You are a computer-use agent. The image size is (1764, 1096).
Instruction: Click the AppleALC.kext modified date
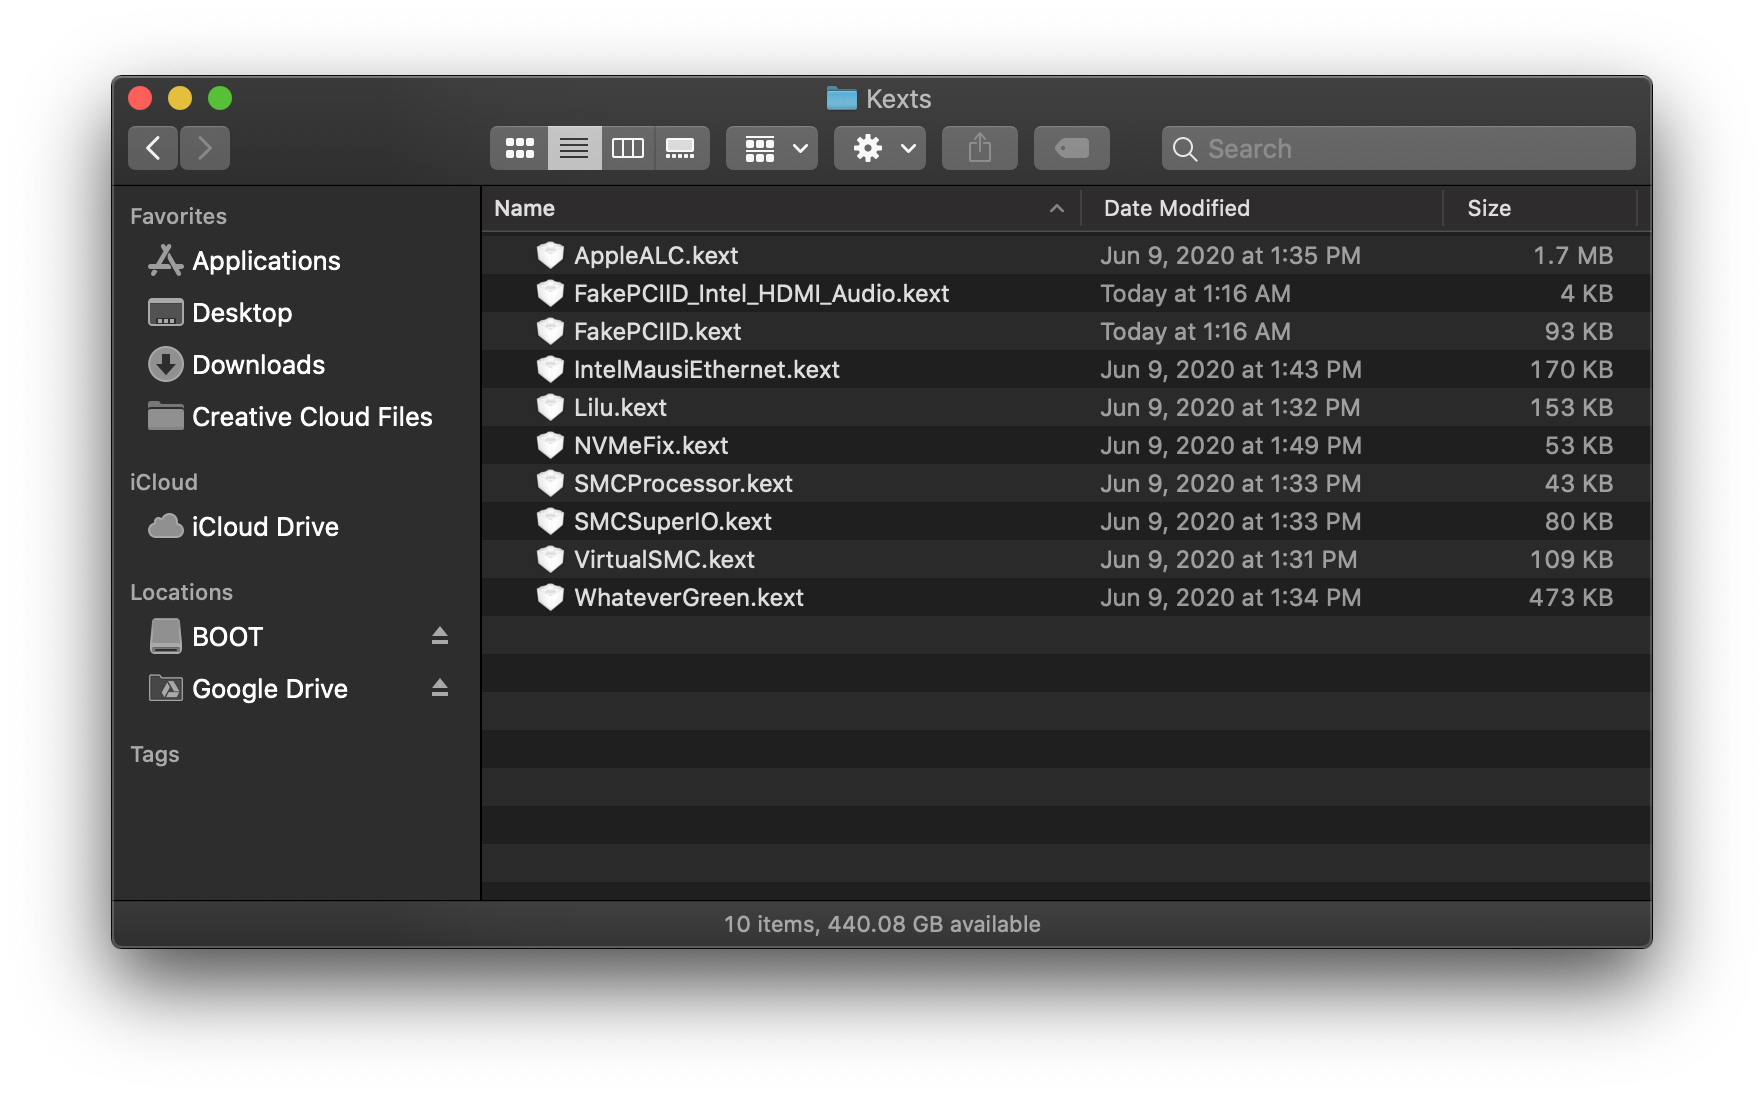[1230, 256]
